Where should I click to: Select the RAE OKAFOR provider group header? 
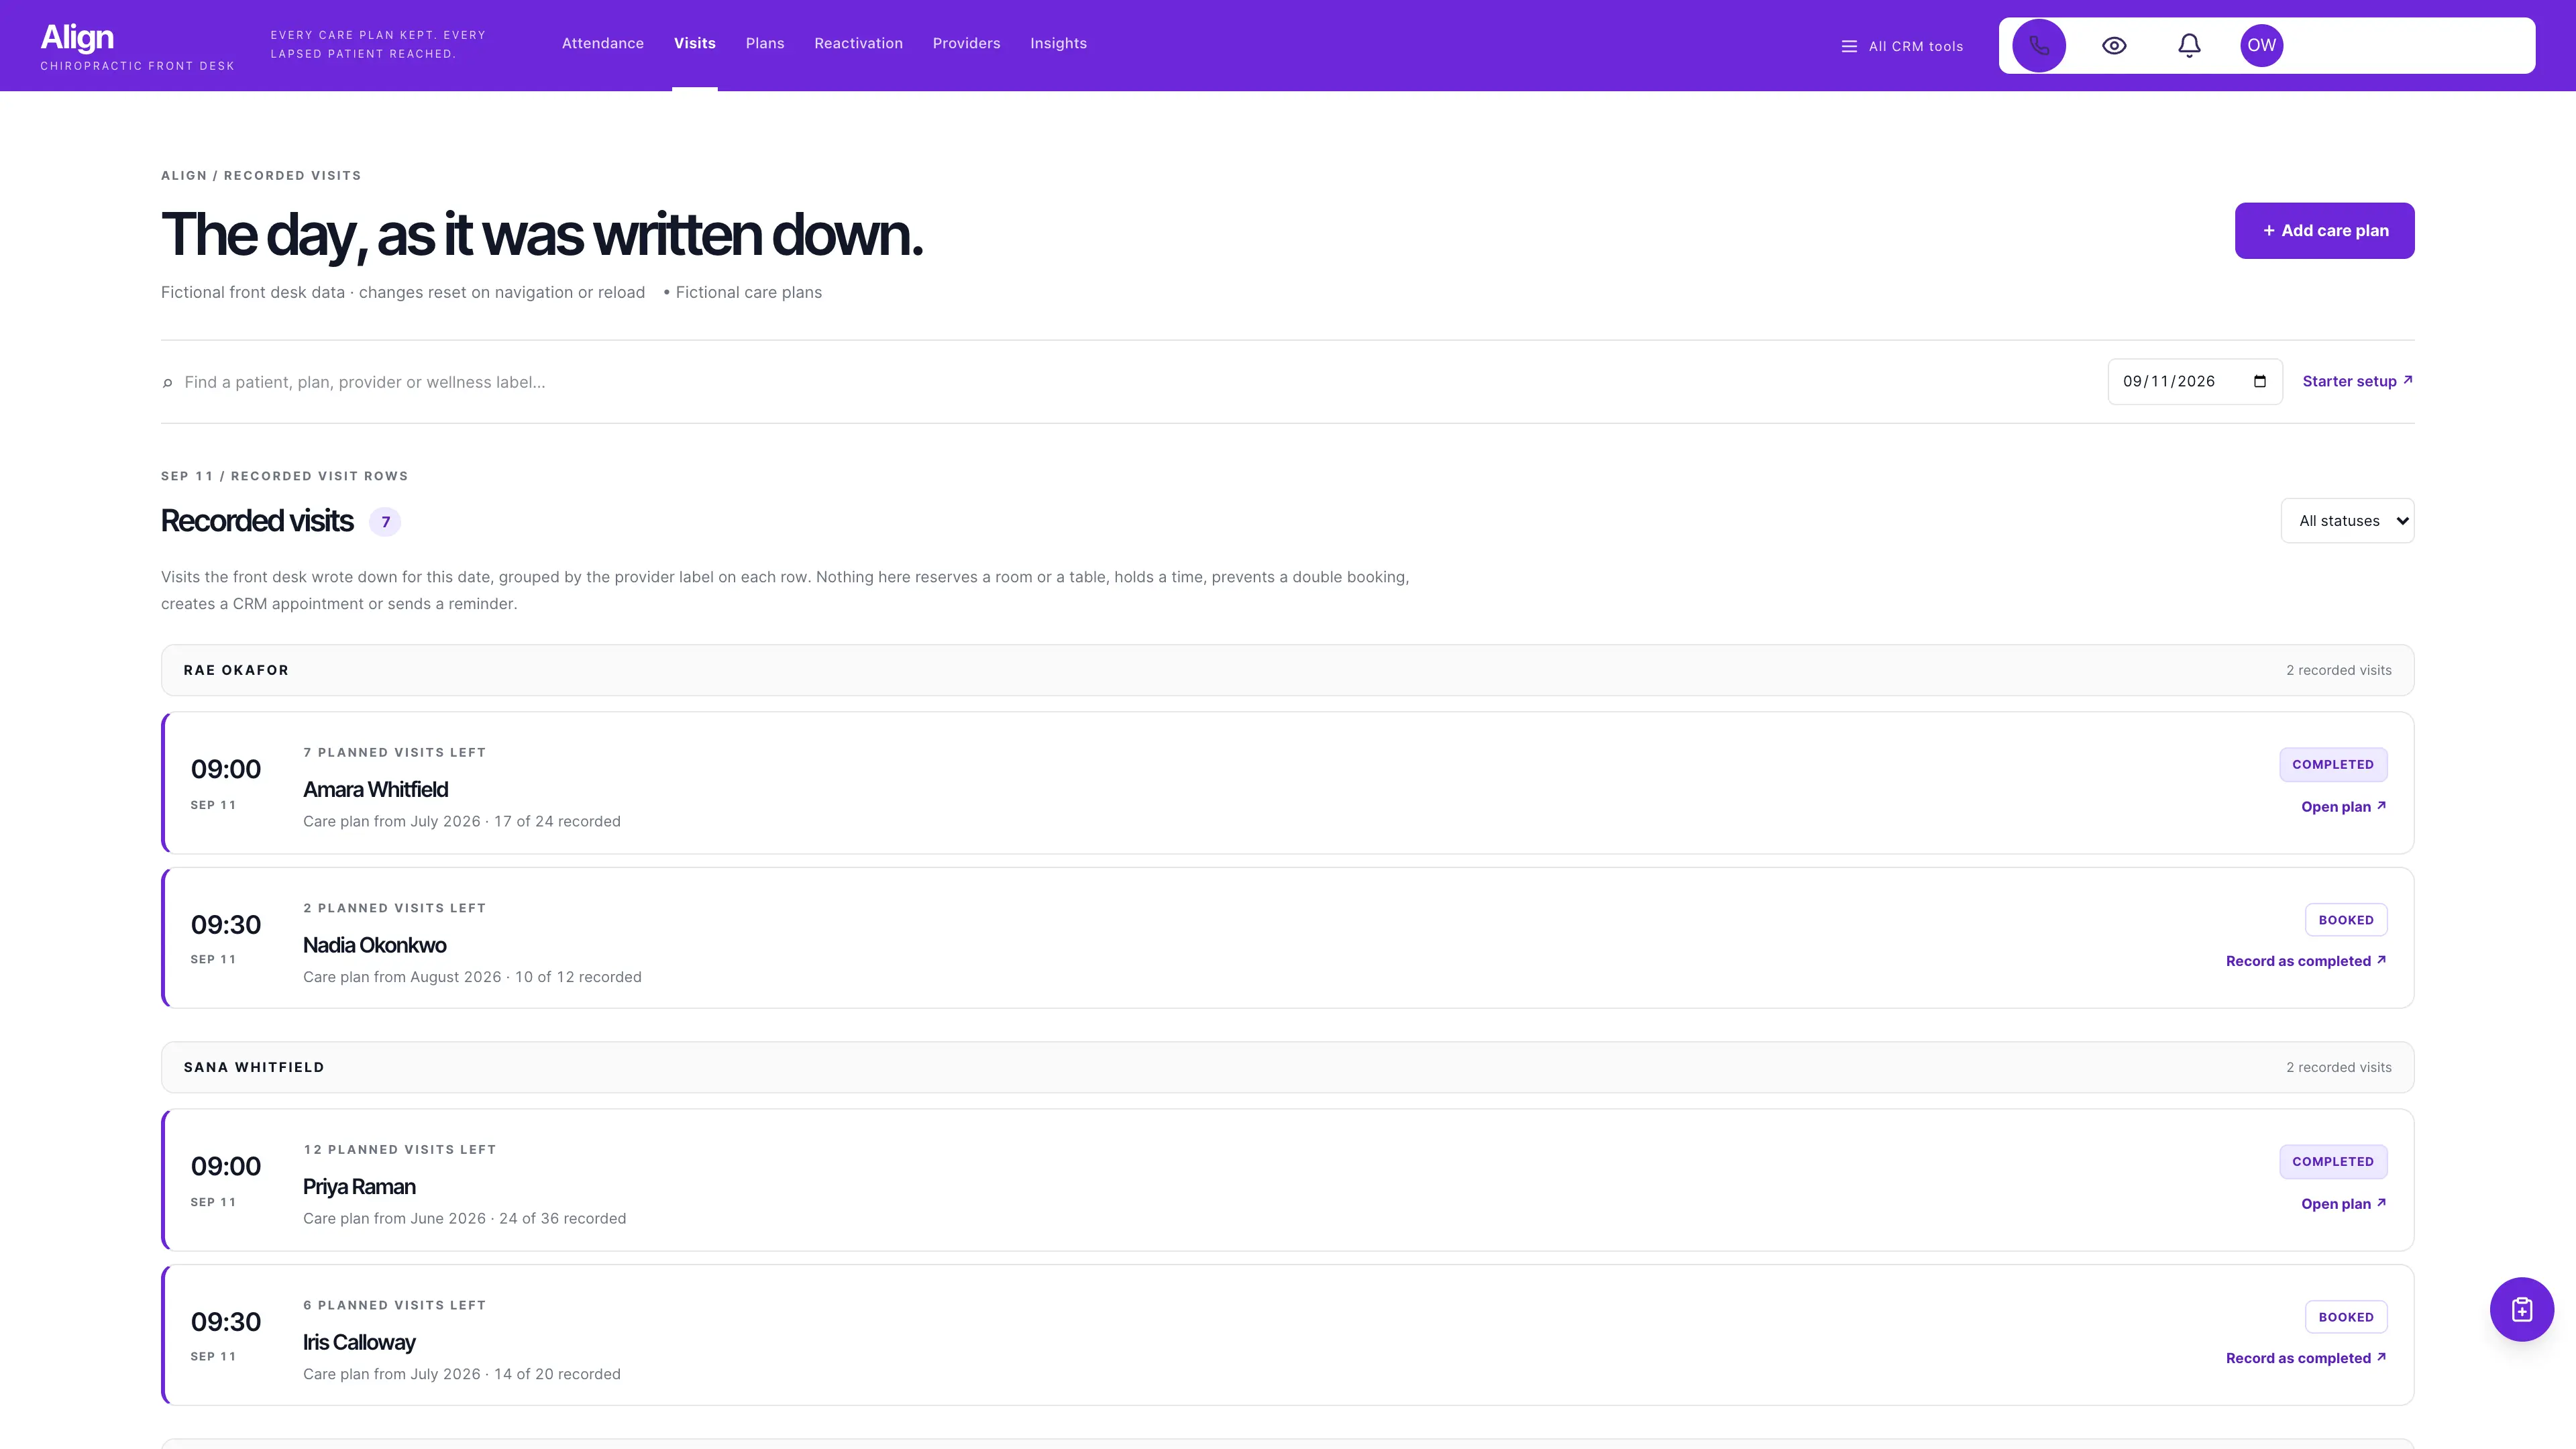1287,670
